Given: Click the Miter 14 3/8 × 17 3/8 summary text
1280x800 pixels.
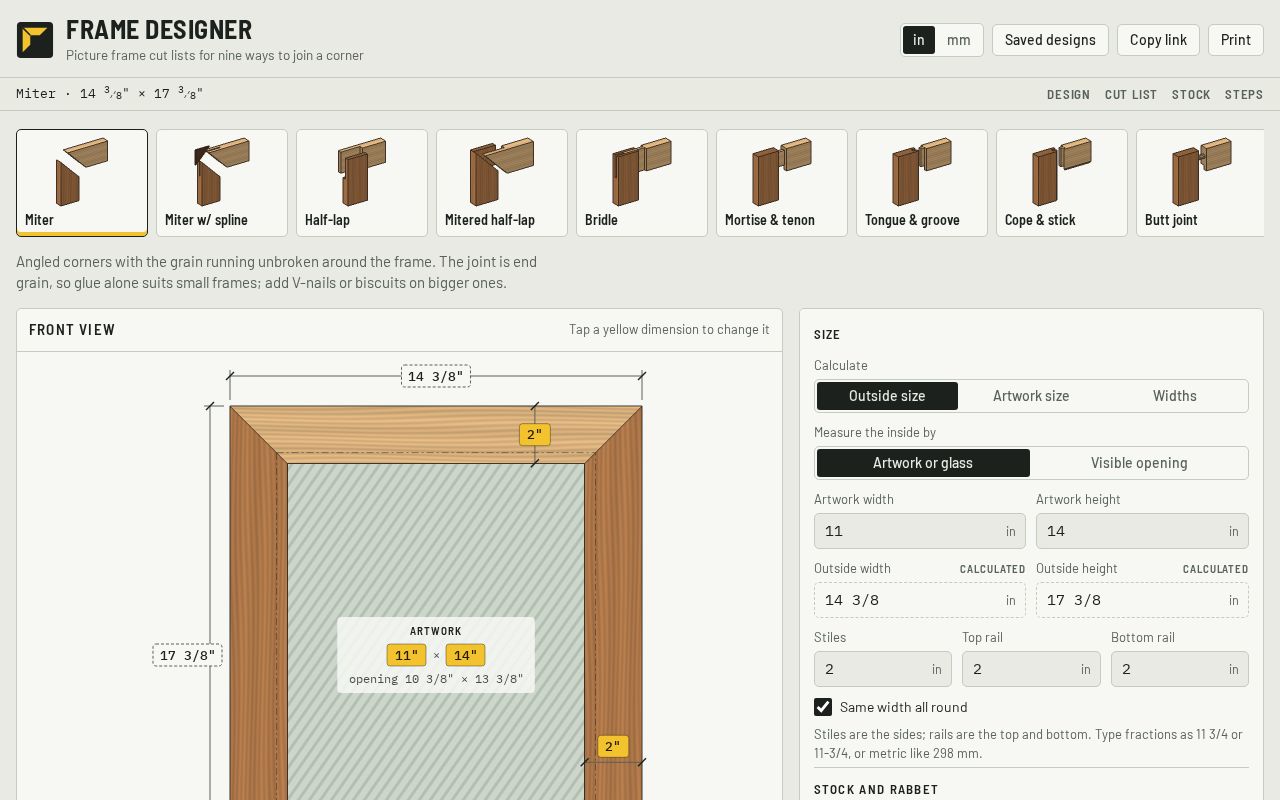Looking at the screenshot, I should (x=110, y=94).
